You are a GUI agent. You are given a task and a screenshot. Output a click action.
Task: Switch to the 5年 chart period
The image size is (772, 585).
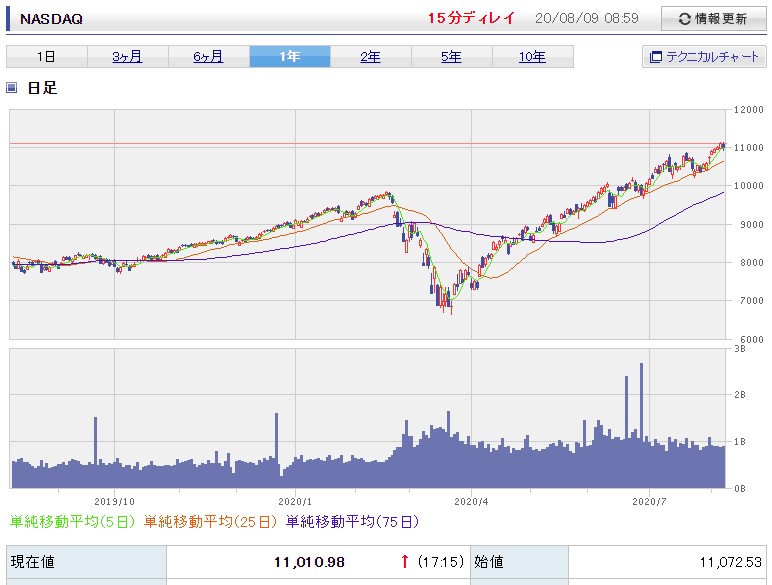click(451, 57)
